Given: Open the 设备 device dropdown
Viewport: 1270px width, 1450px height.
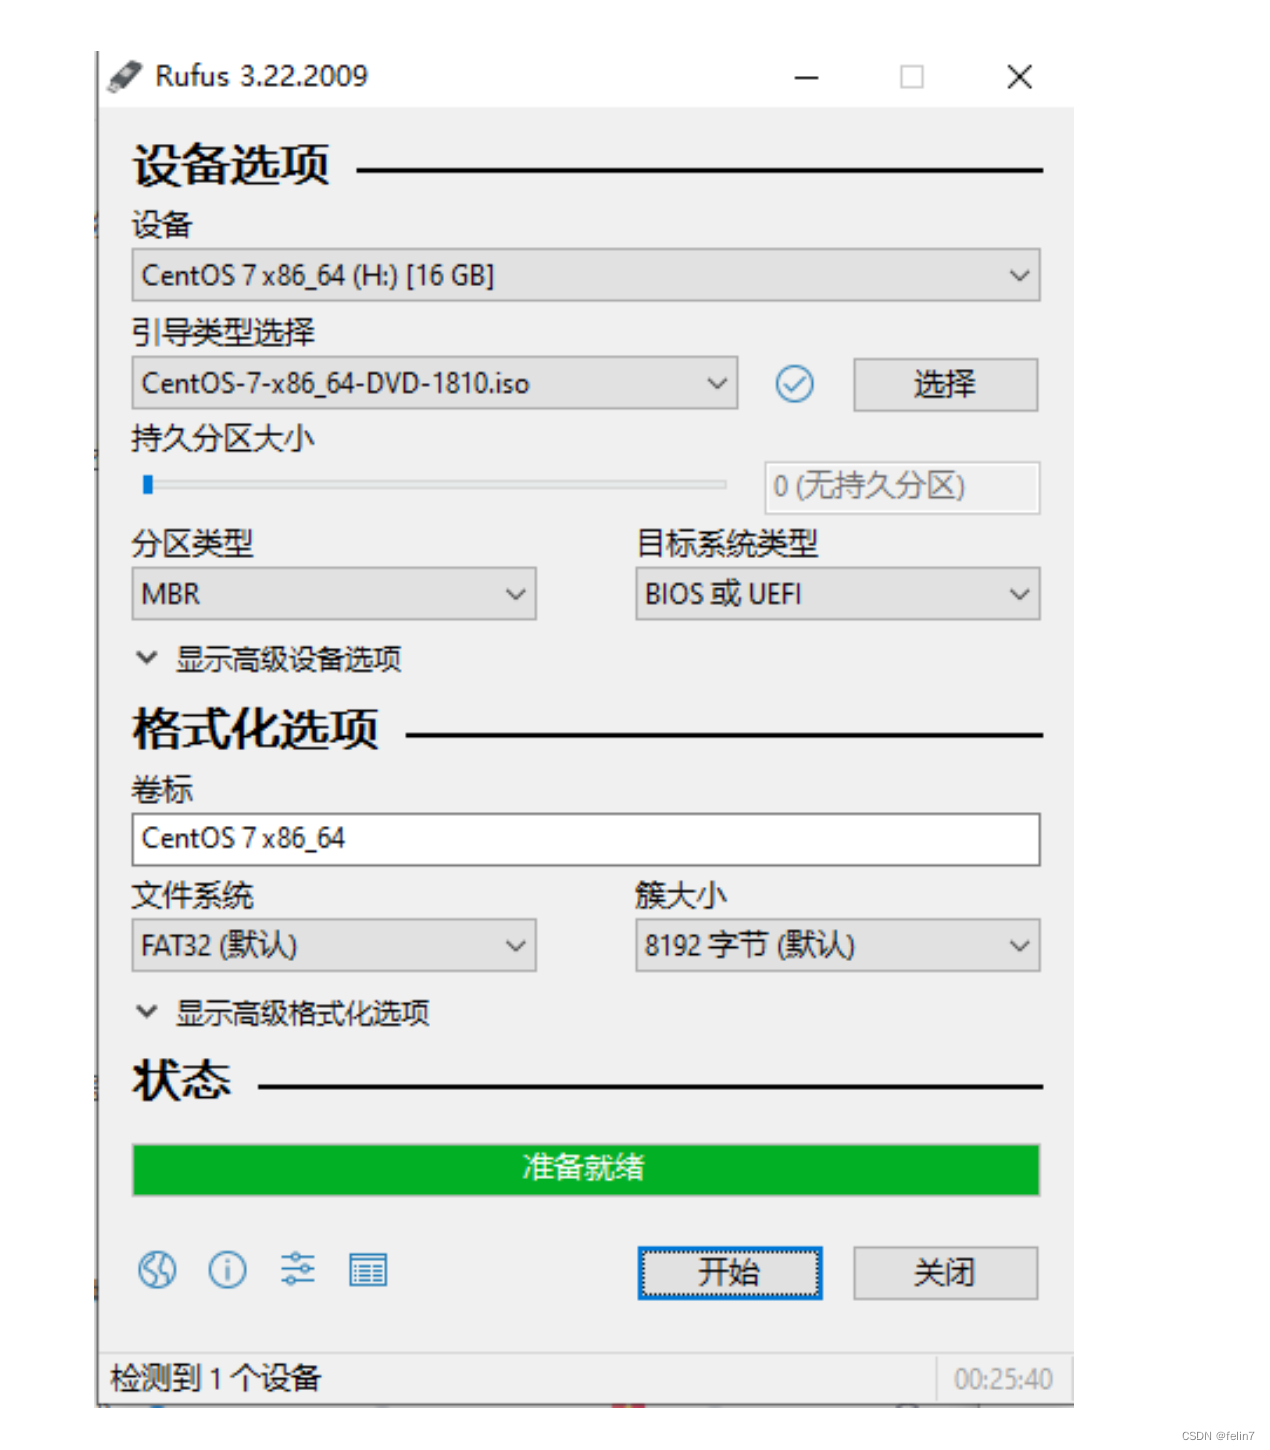Looking at the screenshot, I should point(586,275).
